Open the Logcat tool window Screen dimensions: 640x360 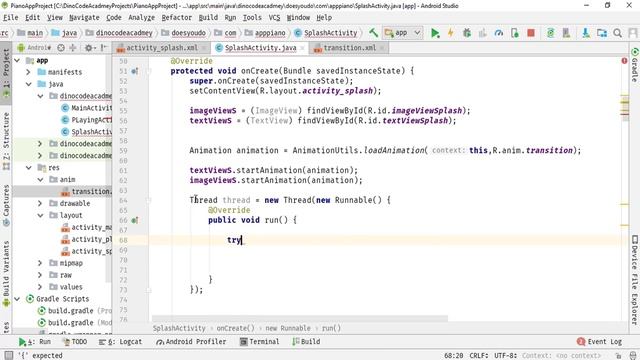[120, 342]
